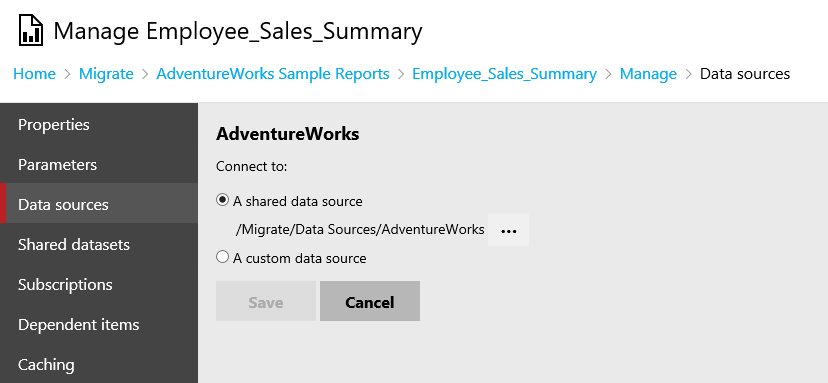The height and width of the screenshot is (383, 828).
Task: Click the /Migrate/Data Sources/AdventureWorks path text
Action: tap(360, 229)
